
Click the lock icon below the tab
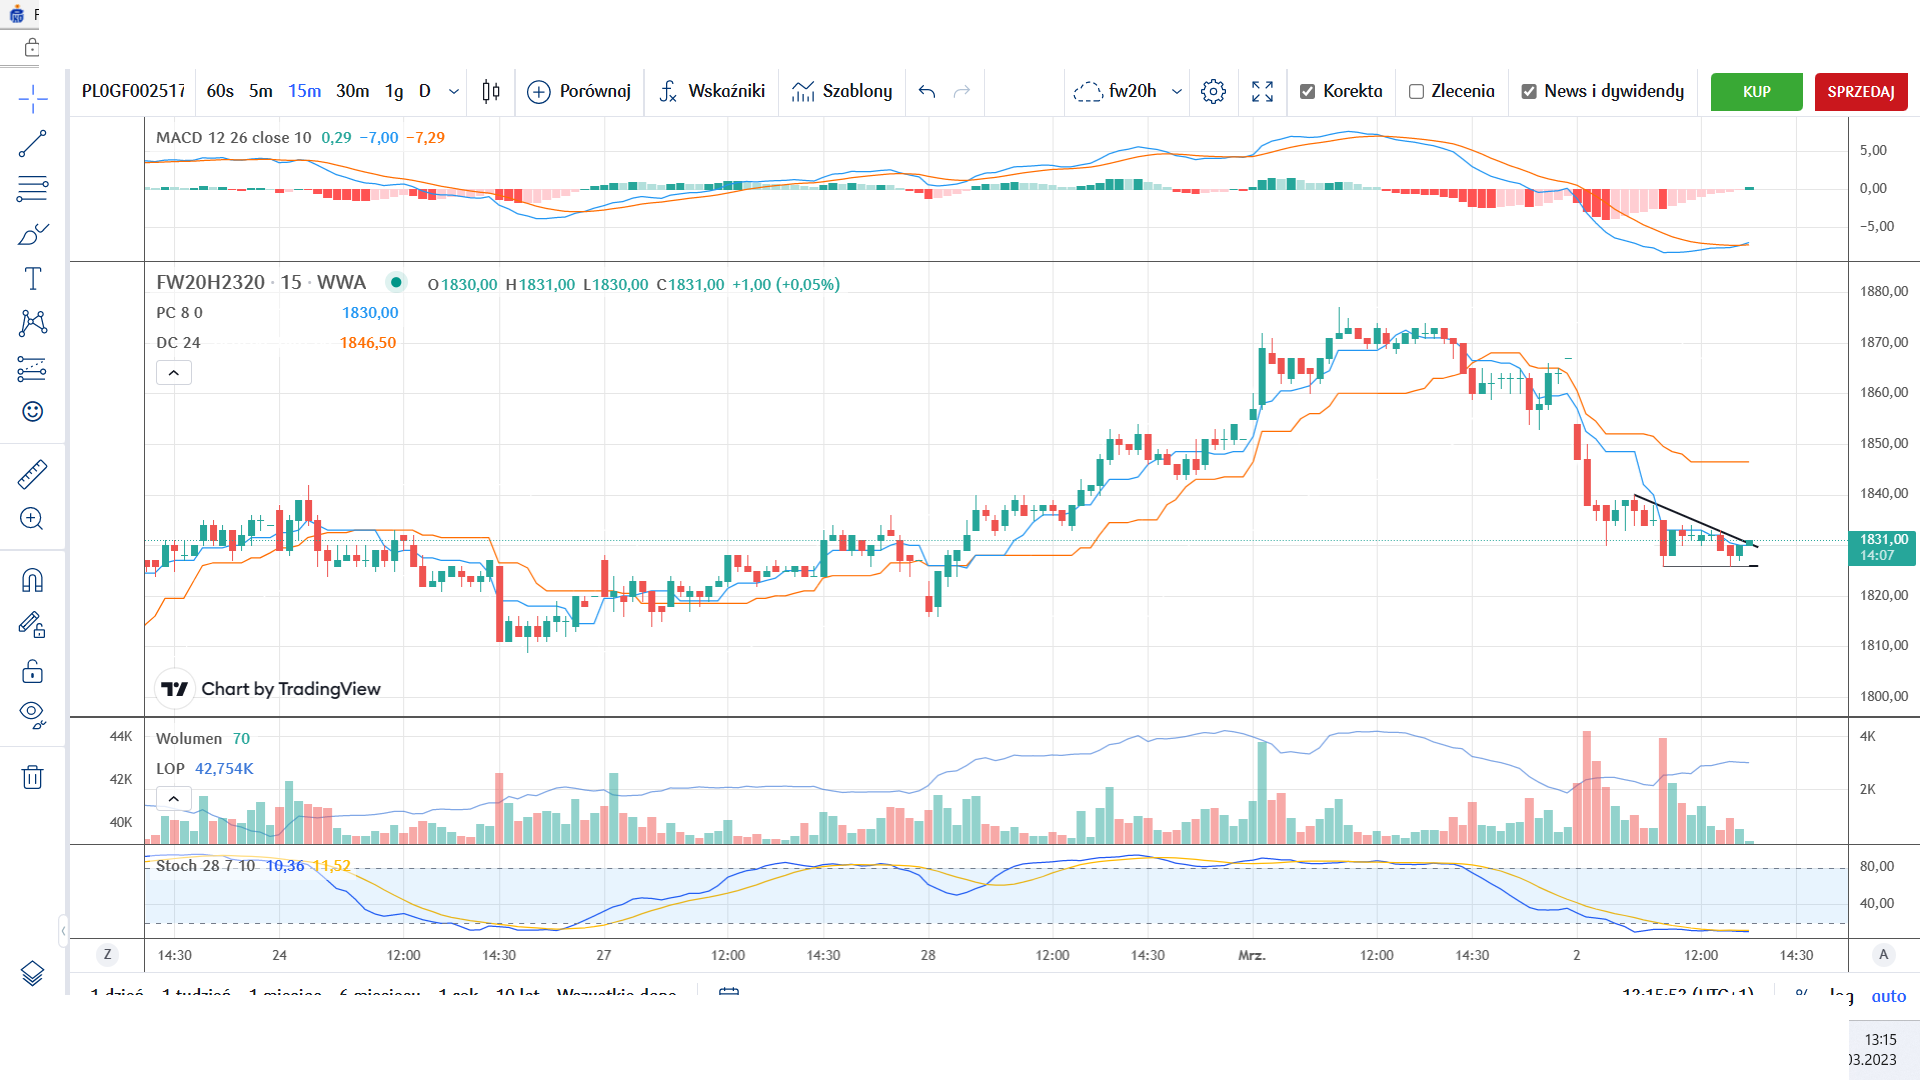tap(32, 48)
